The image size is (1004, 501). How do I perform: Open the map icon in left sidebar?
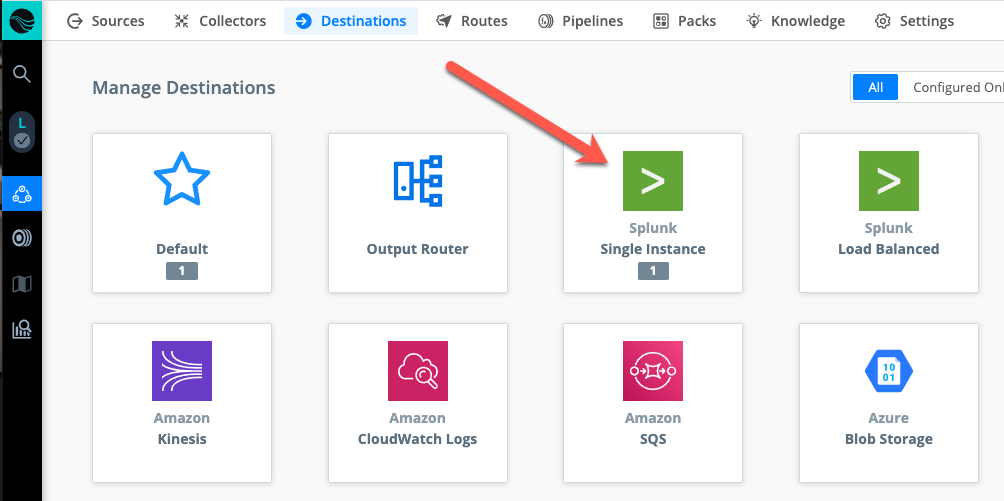(x=22, y=284)
